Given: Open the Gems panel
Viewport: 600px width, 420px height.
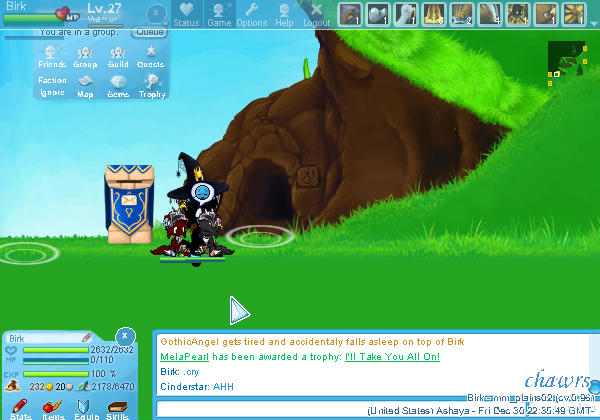Looking at the screenshot, I should [x=118, y=86].
